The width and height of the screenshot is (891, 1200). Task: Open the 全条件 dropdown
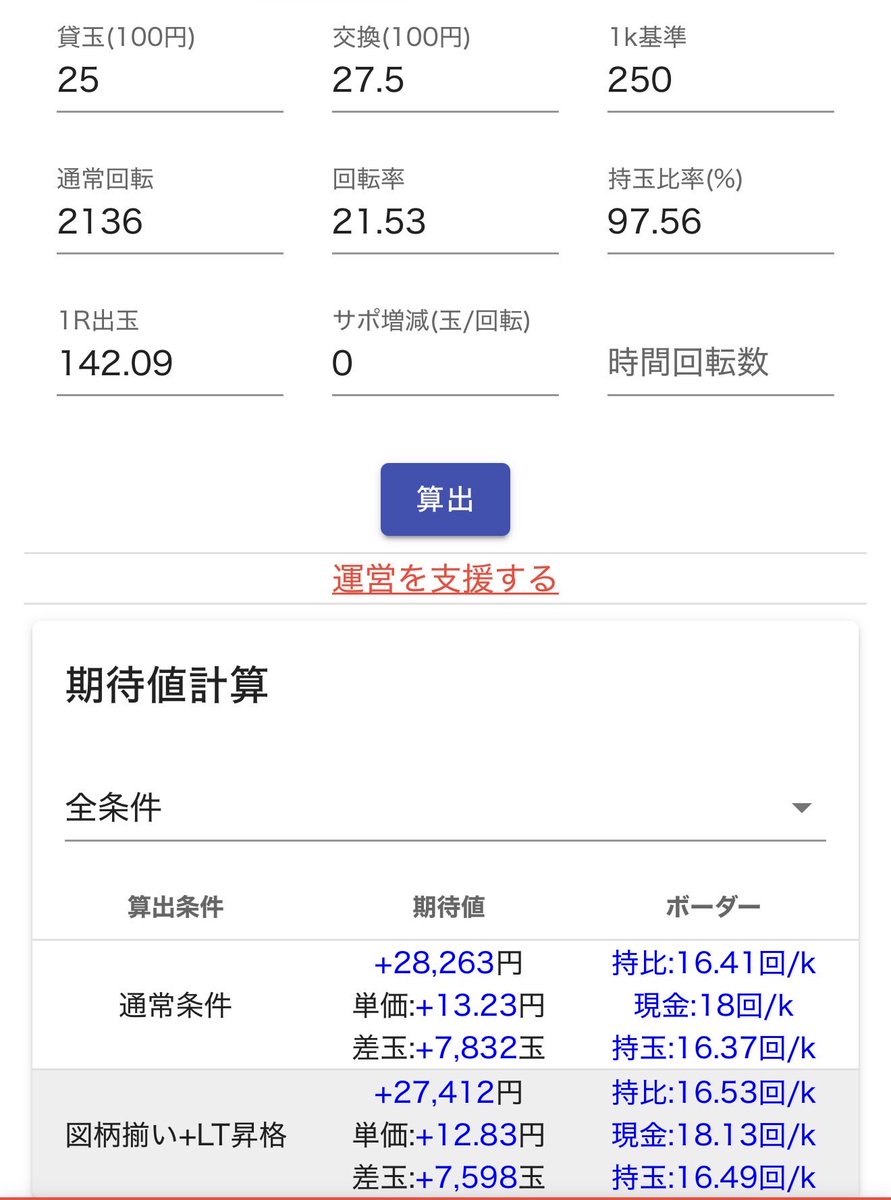(445, 808)
